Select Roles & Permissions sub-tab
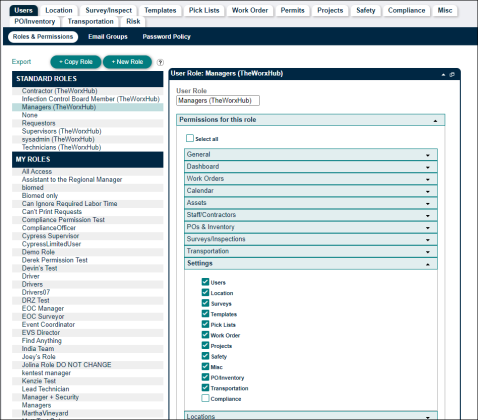This screenshot has width=478, height=420. coord(43,37)
